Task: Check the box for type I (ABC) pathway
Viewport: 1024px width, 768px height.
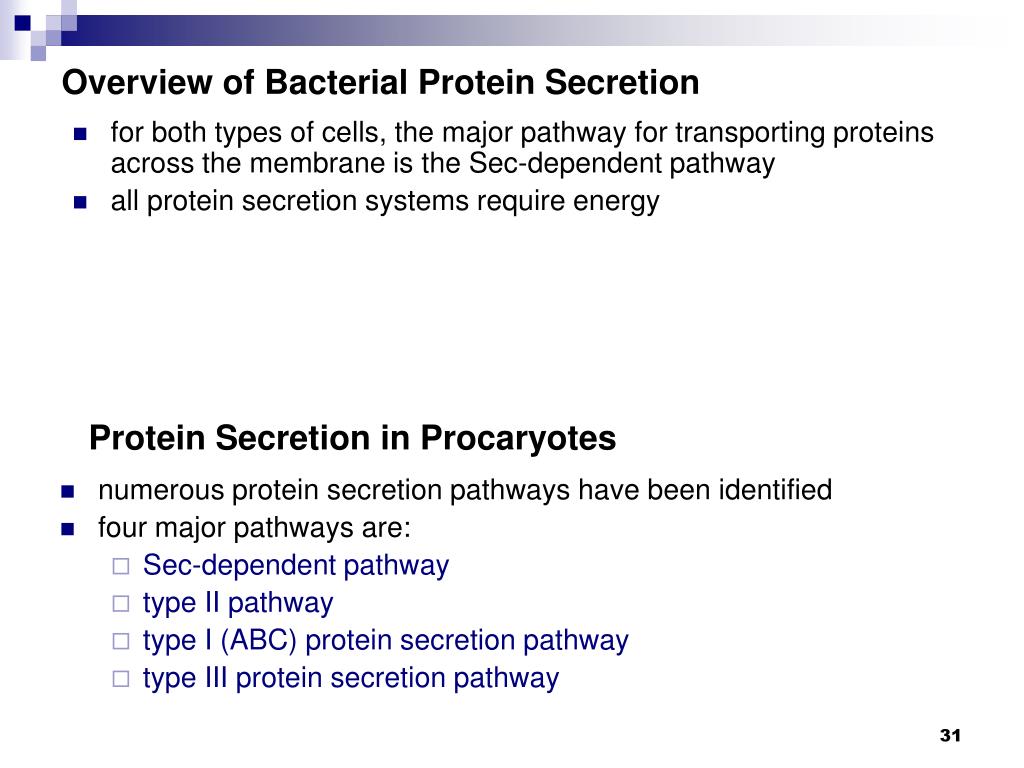Action: pos(121,641)
